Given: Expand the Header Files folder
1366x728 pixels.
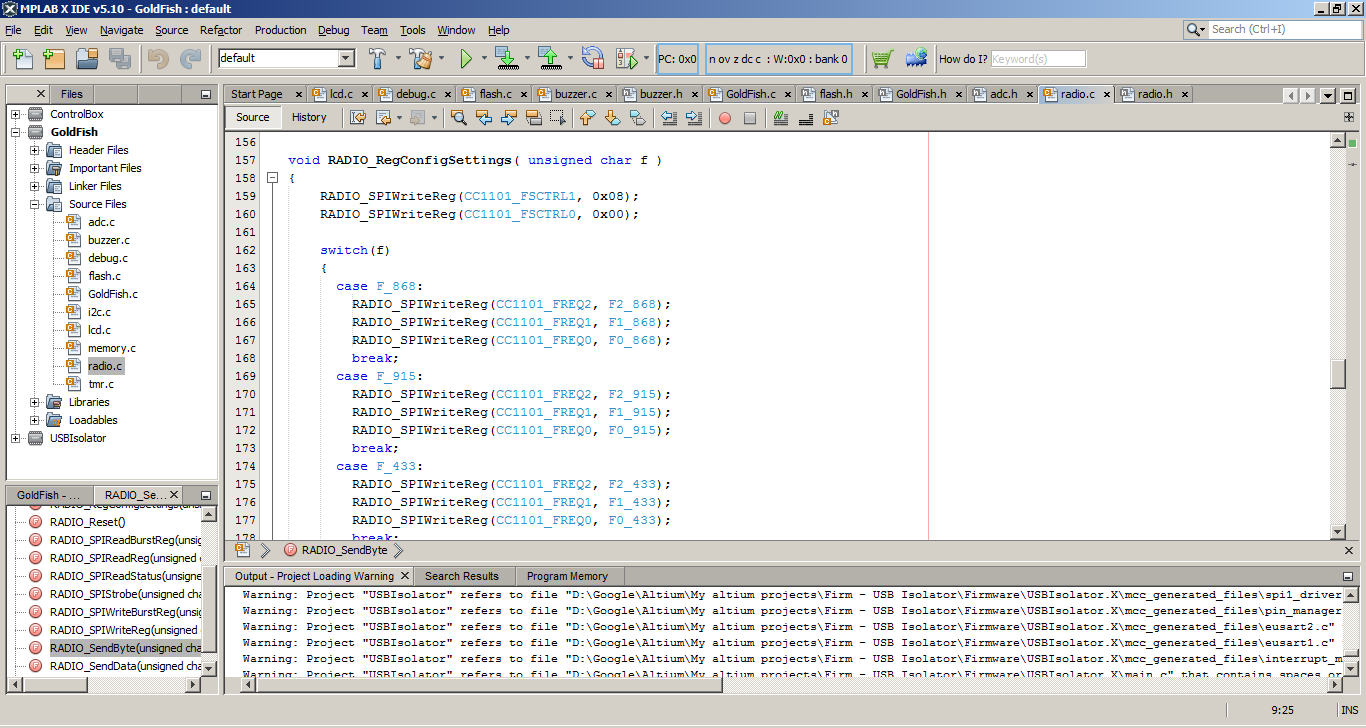Looking at the screenshot, I should (35, 150).
